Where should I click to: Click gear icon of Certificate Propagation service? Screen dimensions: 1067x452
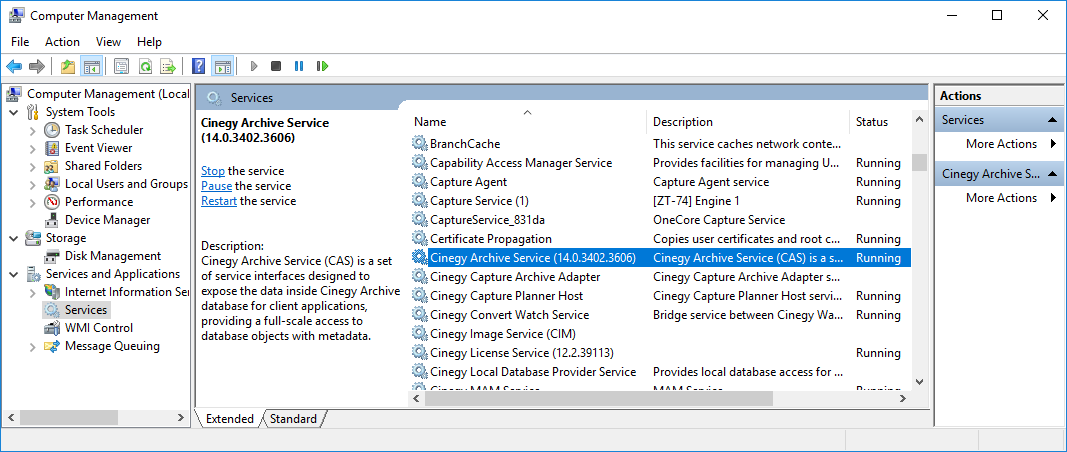(419, 239)
